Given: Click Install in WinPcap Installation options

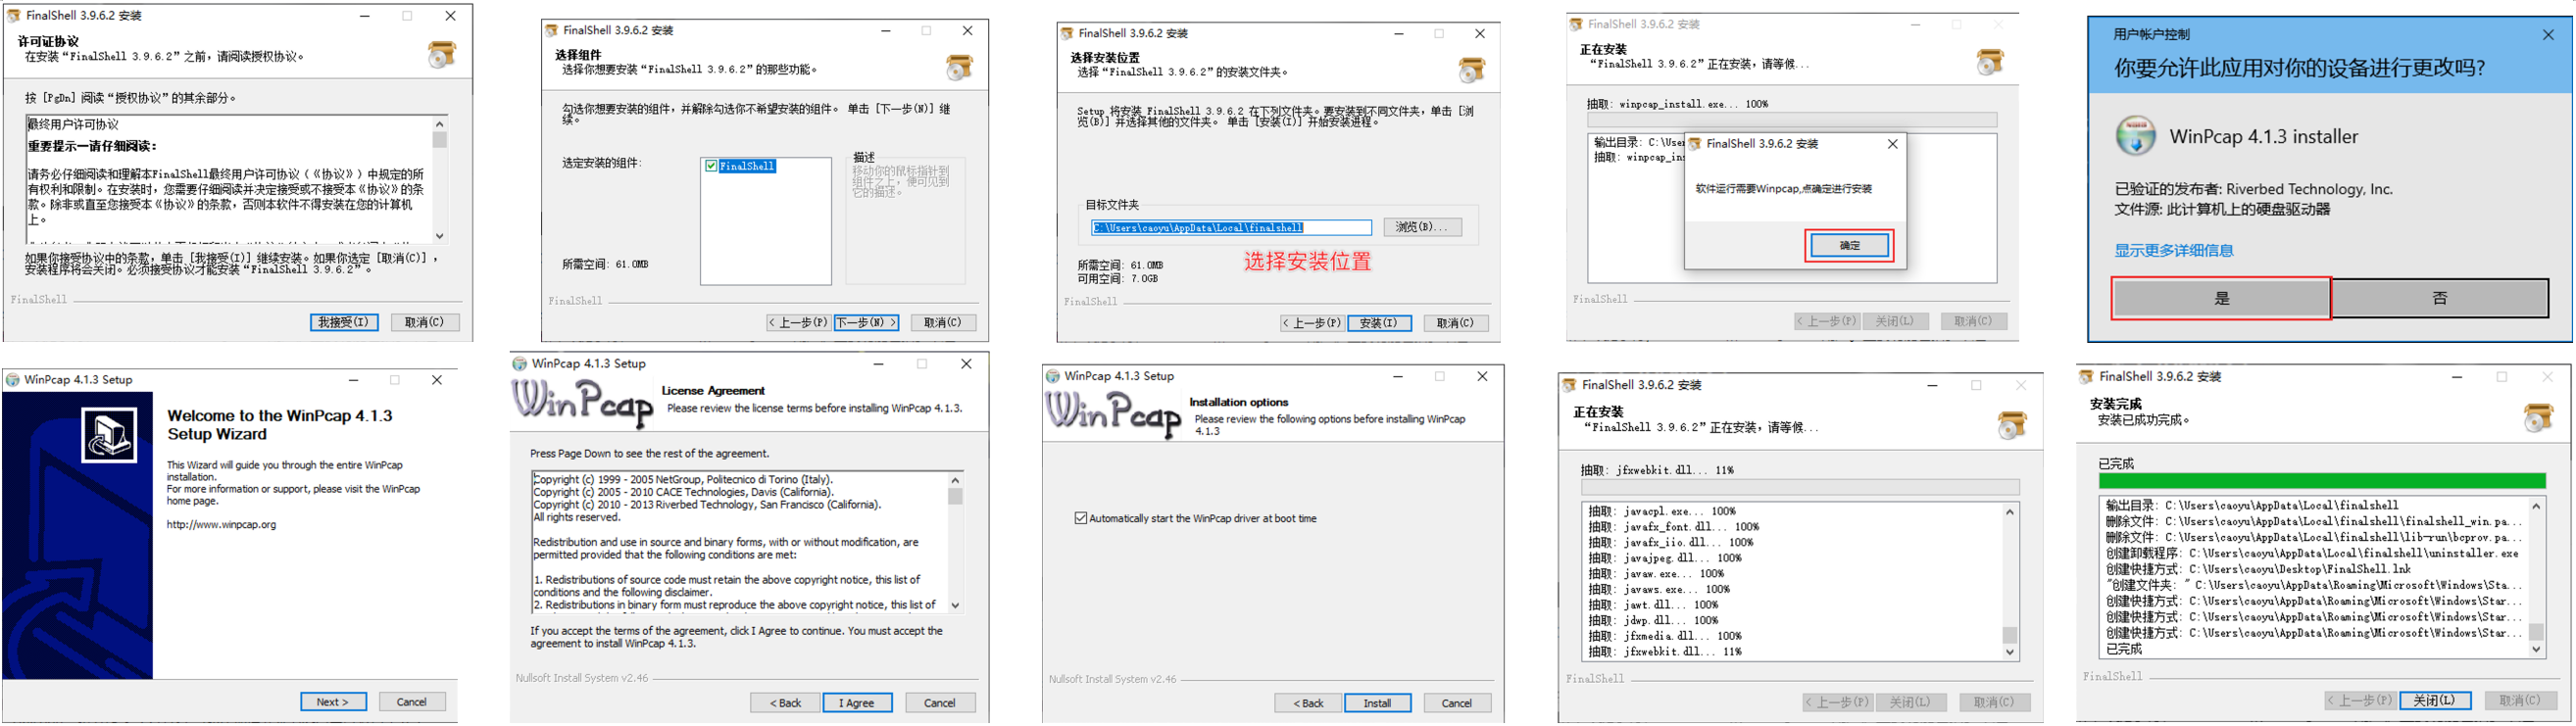Looking at the screenshot, I should (1378, 703).
